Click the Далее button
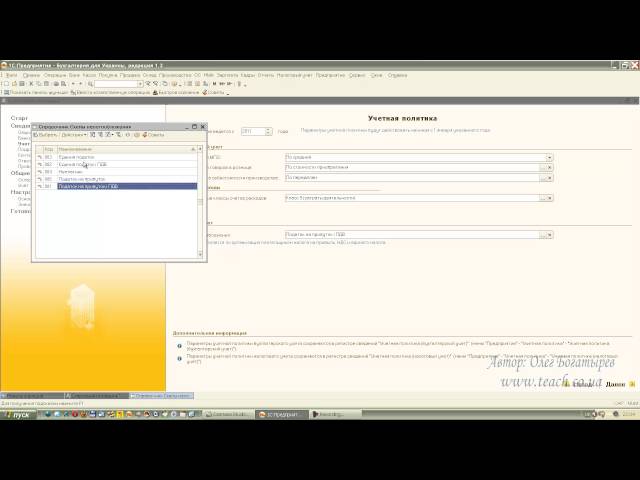Screen dimensions: 640x480 click(620, 384)
